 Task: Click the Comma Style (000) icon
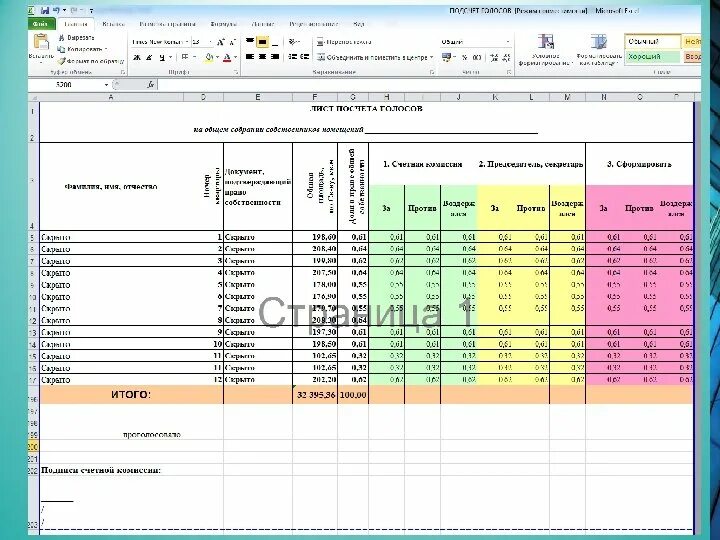[477, 57]
